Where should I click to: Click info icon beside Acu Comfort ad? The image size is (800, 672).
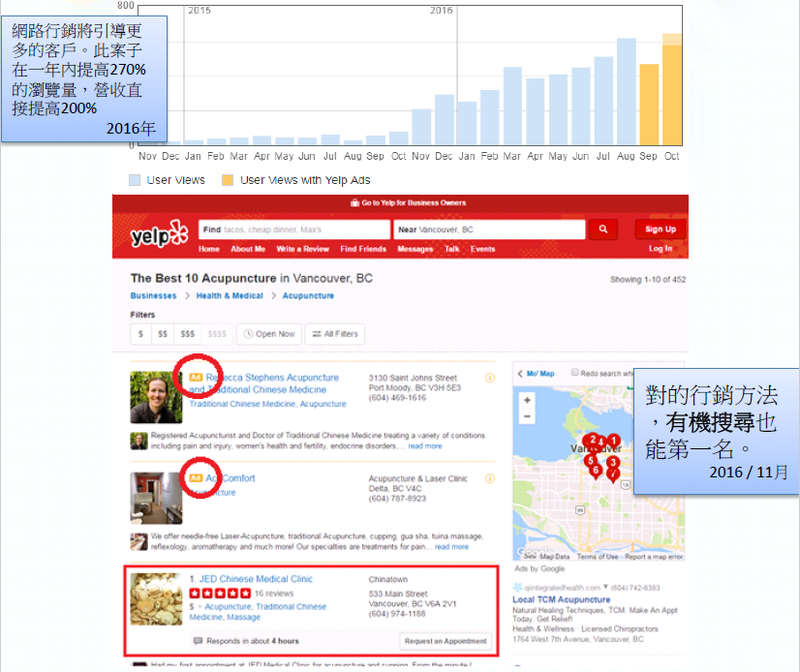click(490, 479)
